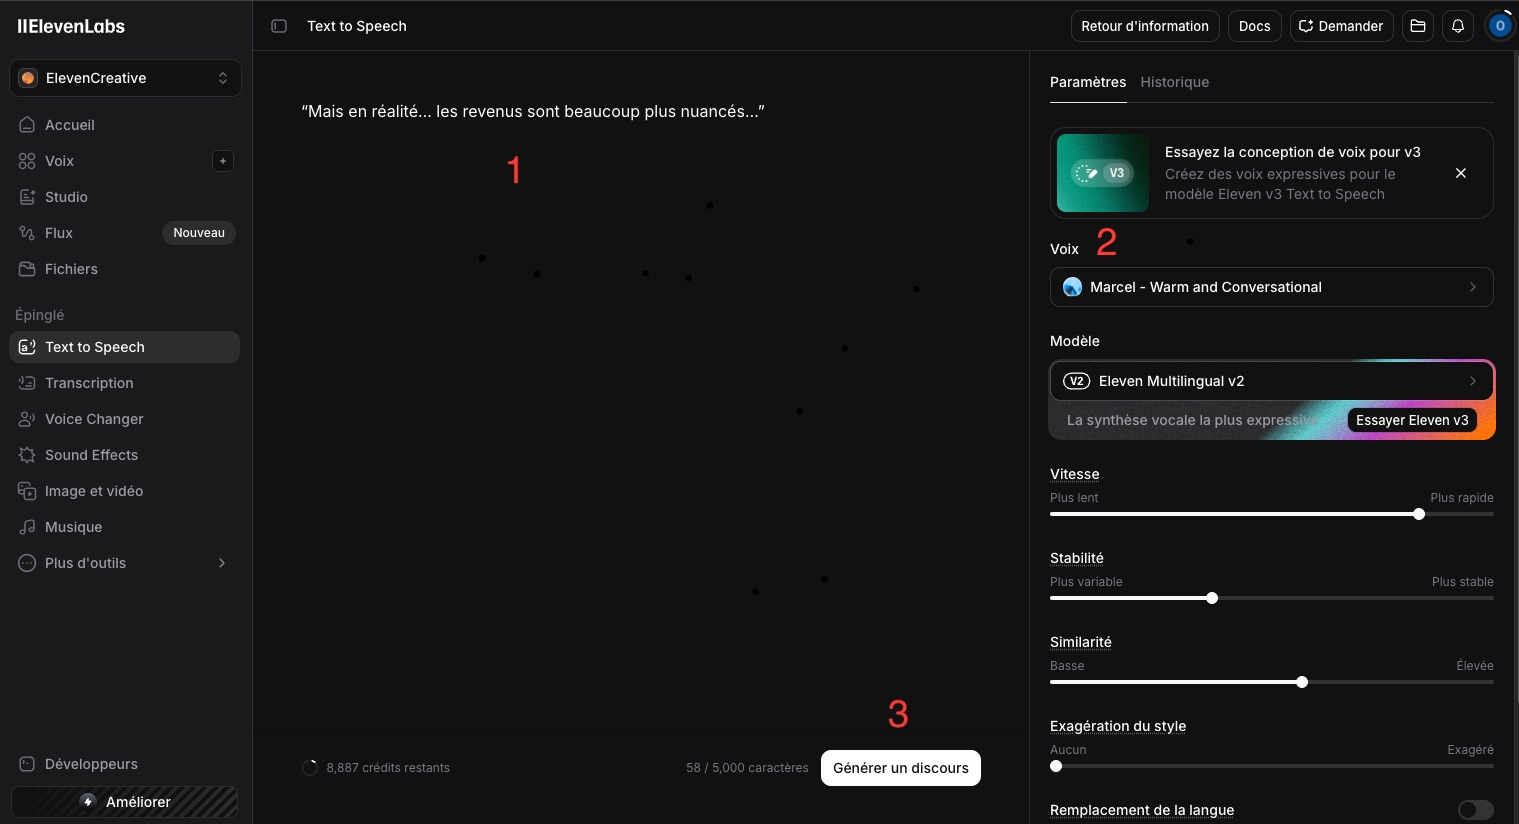This screenshot has width=1519, height=824.
Task: Switch to the Paramètres tab
Action: (1088, 82)
